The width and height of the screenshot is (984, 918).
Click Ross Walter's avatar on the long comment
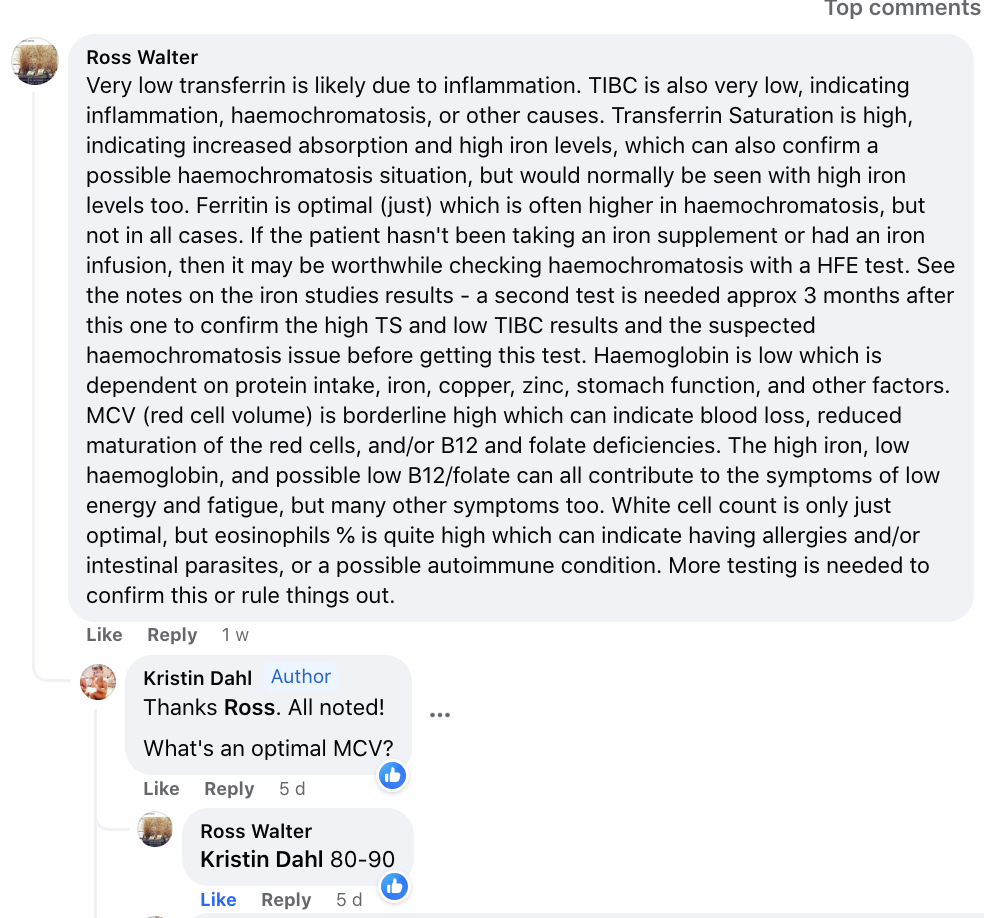click(35, 60)
